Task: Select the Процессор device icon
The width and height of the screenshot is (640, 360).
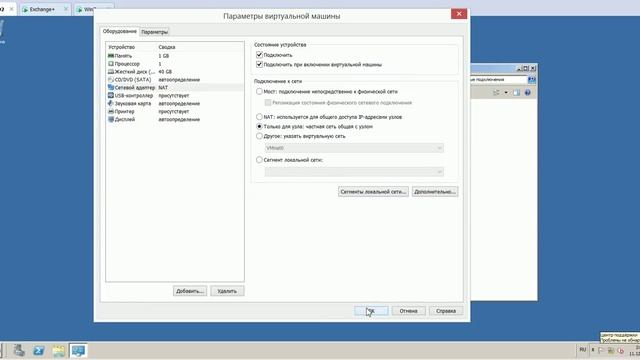Action: pyautogui.click(x=111, y=64)
